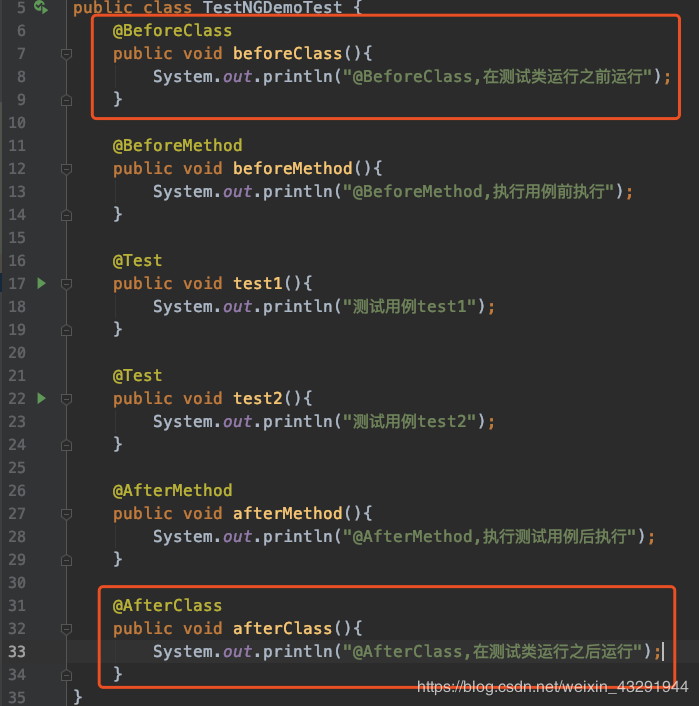Click the closing class brace on line 35
The width and height of the screenshot is (699, 706).
click(x=77, y=697)
